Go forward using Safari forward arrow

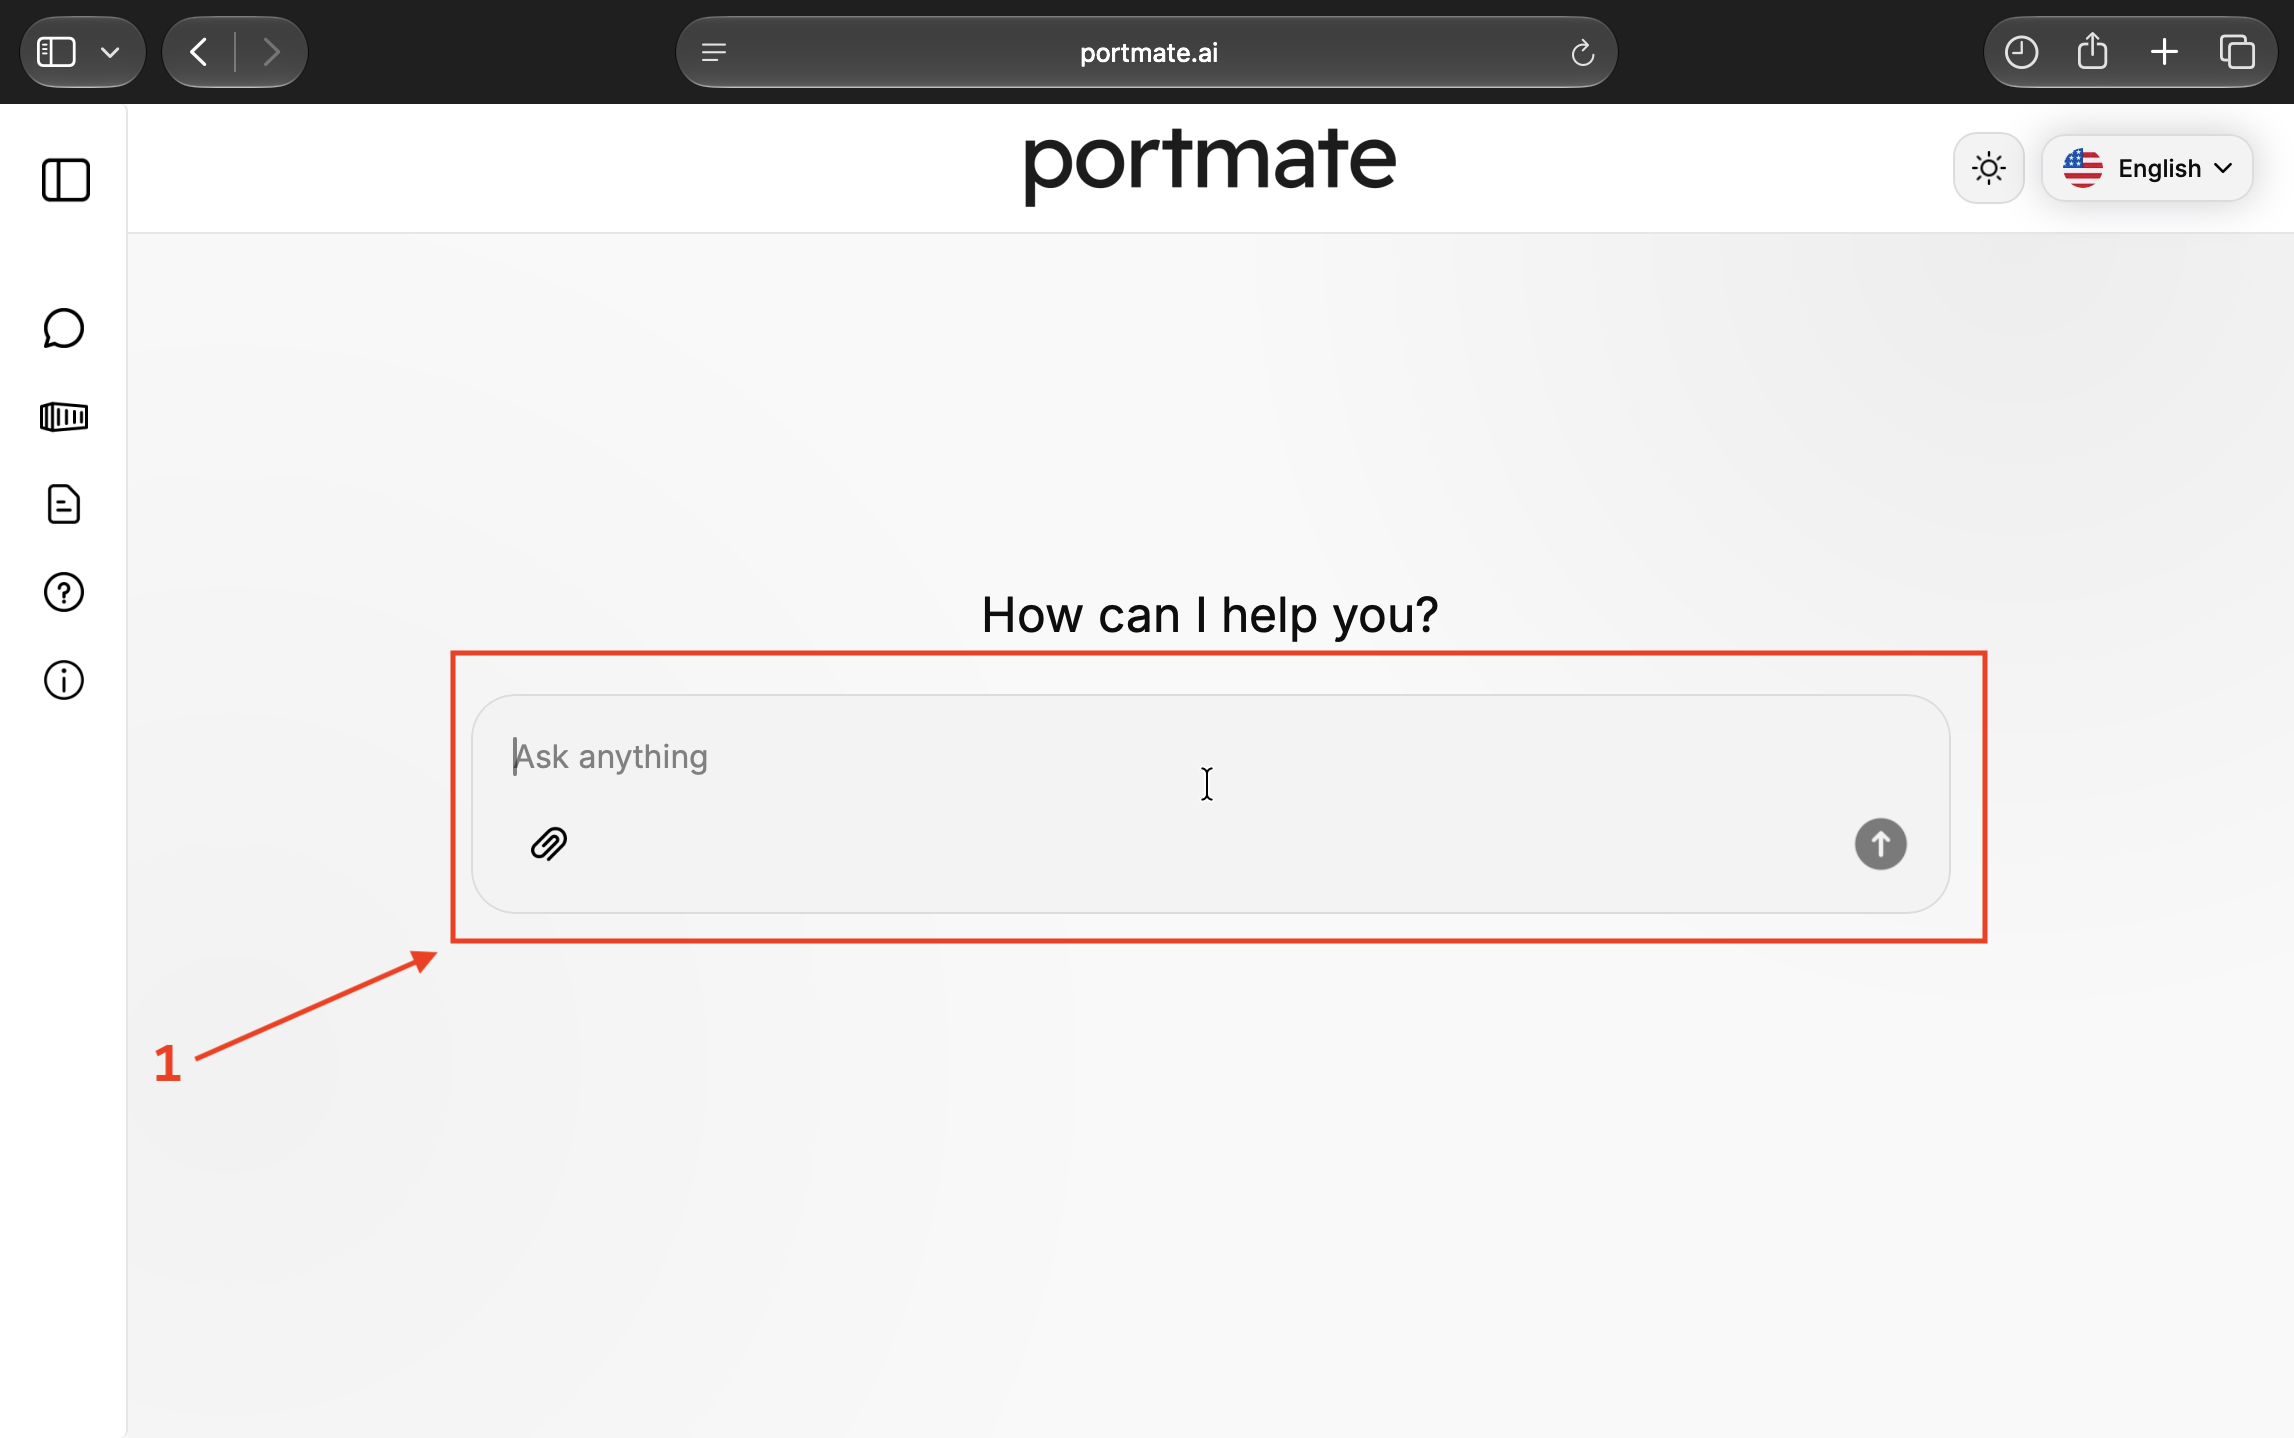coord(271,52)
